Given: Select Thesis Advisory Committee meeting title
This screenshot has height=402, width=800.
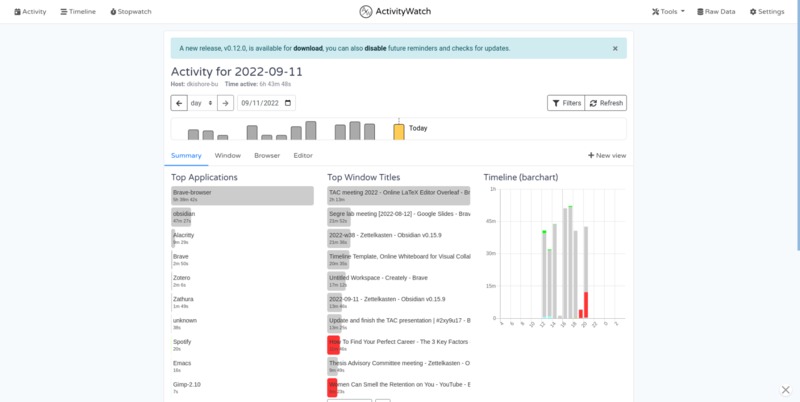Looking at the screenshot, I should coord(398,367).
